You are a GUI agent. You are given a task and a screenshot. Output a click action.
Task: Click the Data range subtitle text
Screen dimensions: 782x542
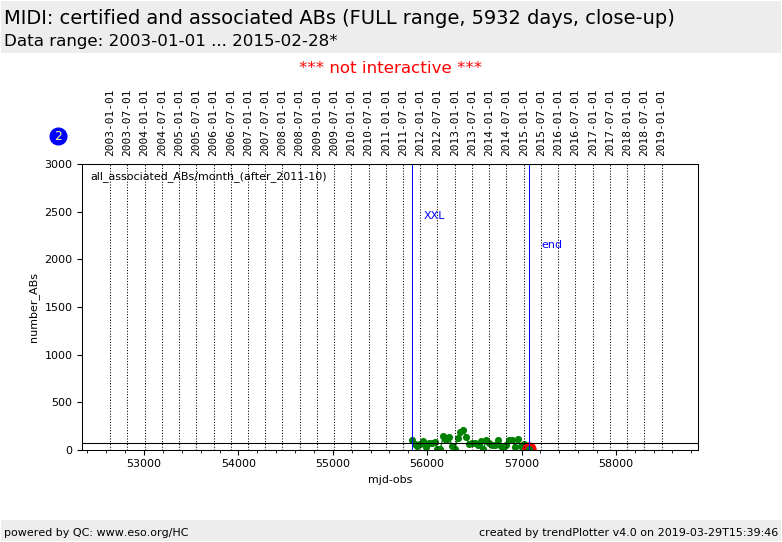click(x=170, y=41)
